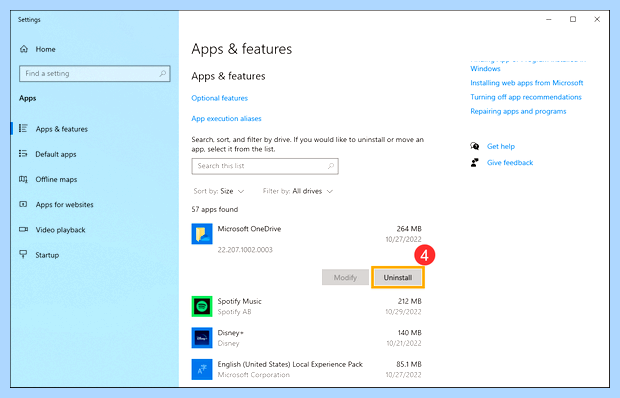Click the Get help link
Screen dimensions: 620x398
coord(501,146)
